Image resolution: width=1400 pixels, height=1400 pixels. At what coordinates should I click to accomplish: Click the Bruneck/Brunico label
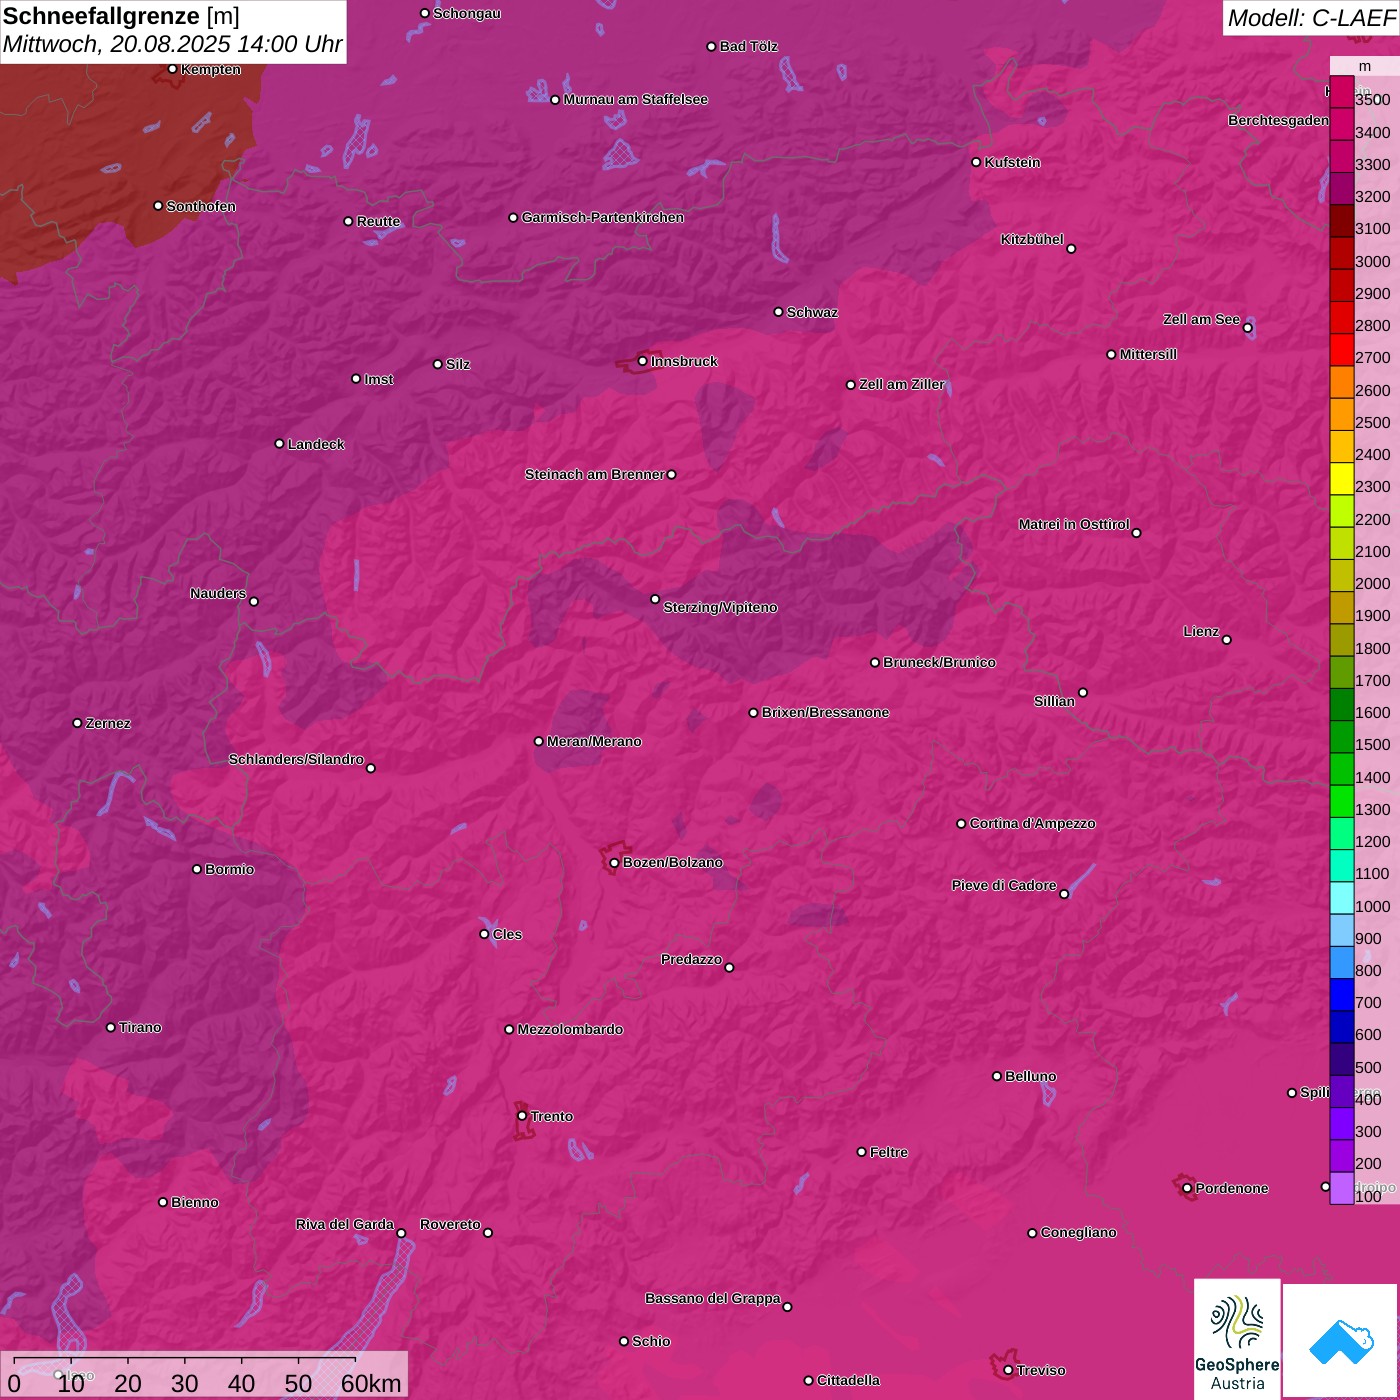point(939,662)
